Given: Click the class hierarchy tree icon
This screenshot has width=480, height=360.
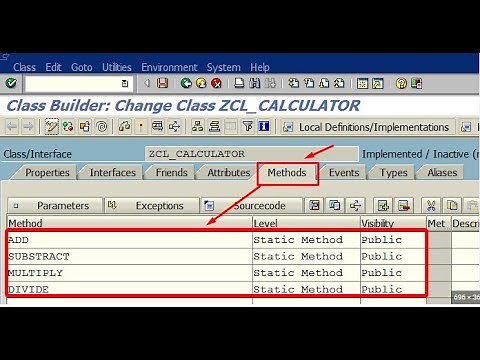Looking at the screenshot, I should [198, 127].
